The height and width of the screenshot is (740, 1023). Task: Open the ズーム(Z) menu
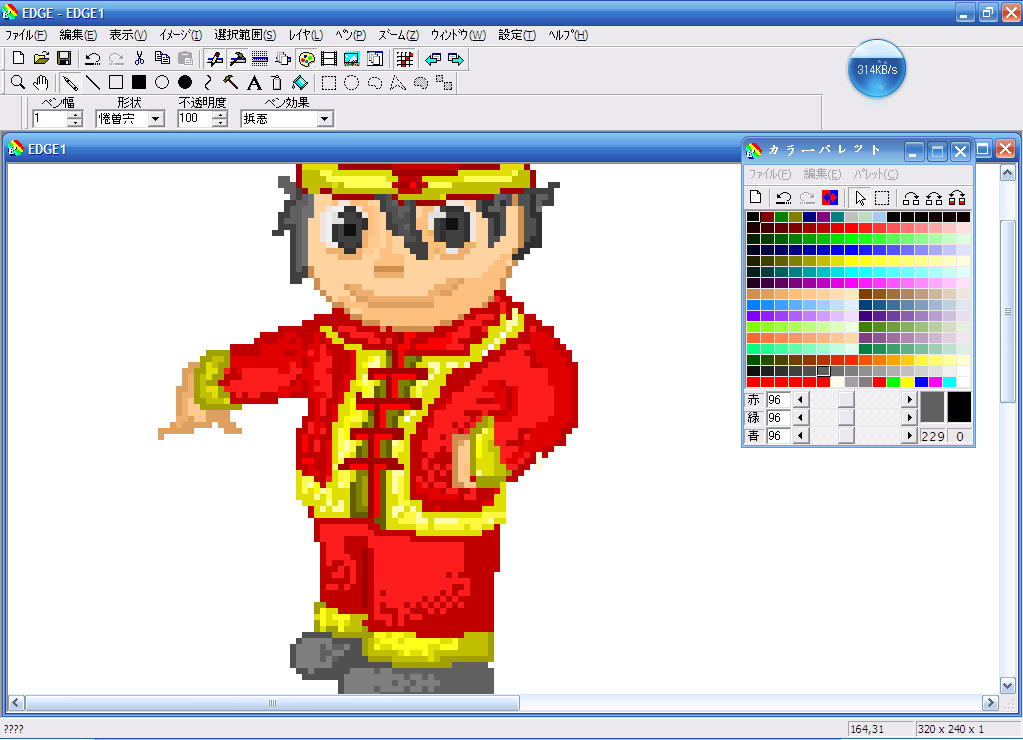pos(399,35)
